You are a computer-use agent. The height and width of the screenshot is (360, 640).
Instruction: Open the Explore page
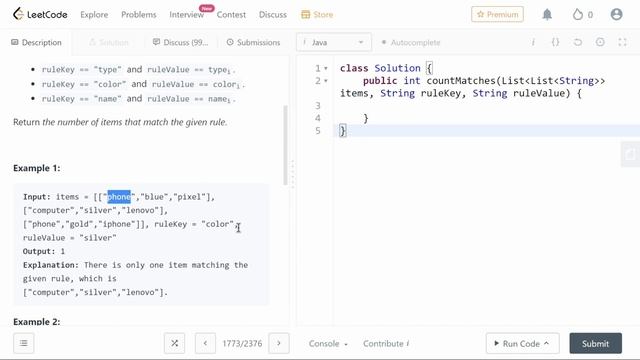[x=94, y=15]
